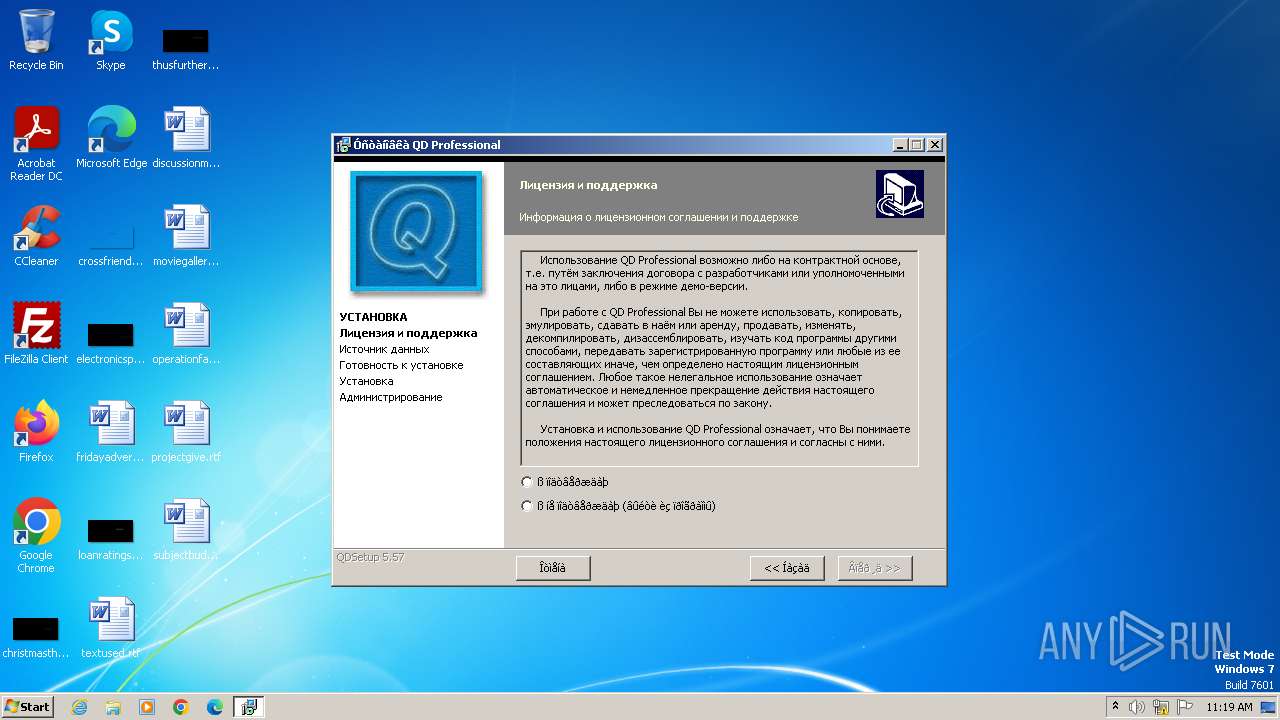Viewport: 1280px width, 720px height.
Task: Select the 'thusfurther...' desktop file
Action: point(186,48)
